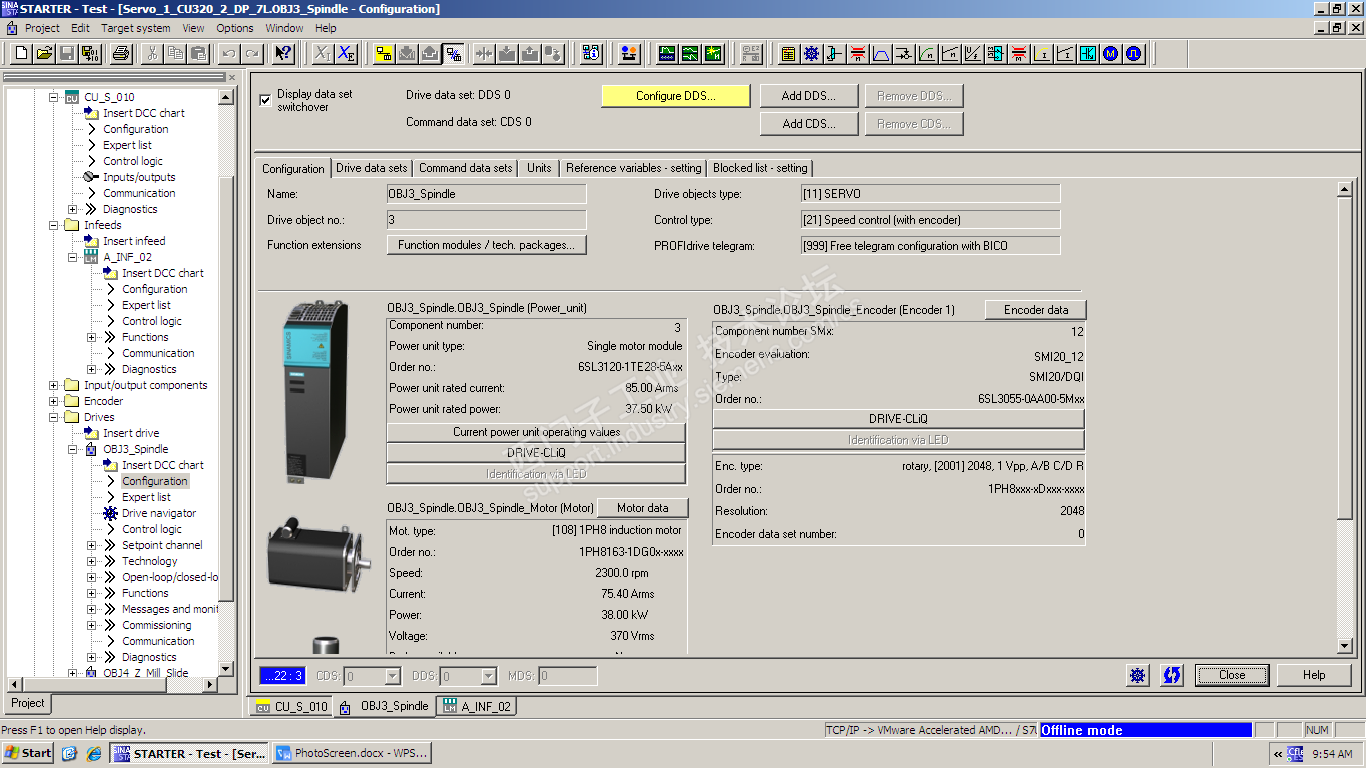Click the Encoder data button
This screenshot has width=1366, height=768.
(x=1035, y=310)
